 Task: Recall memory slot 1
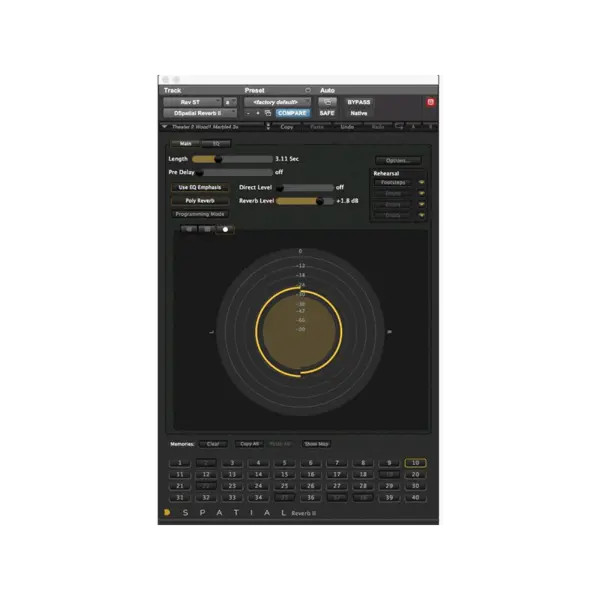point(179,463)
